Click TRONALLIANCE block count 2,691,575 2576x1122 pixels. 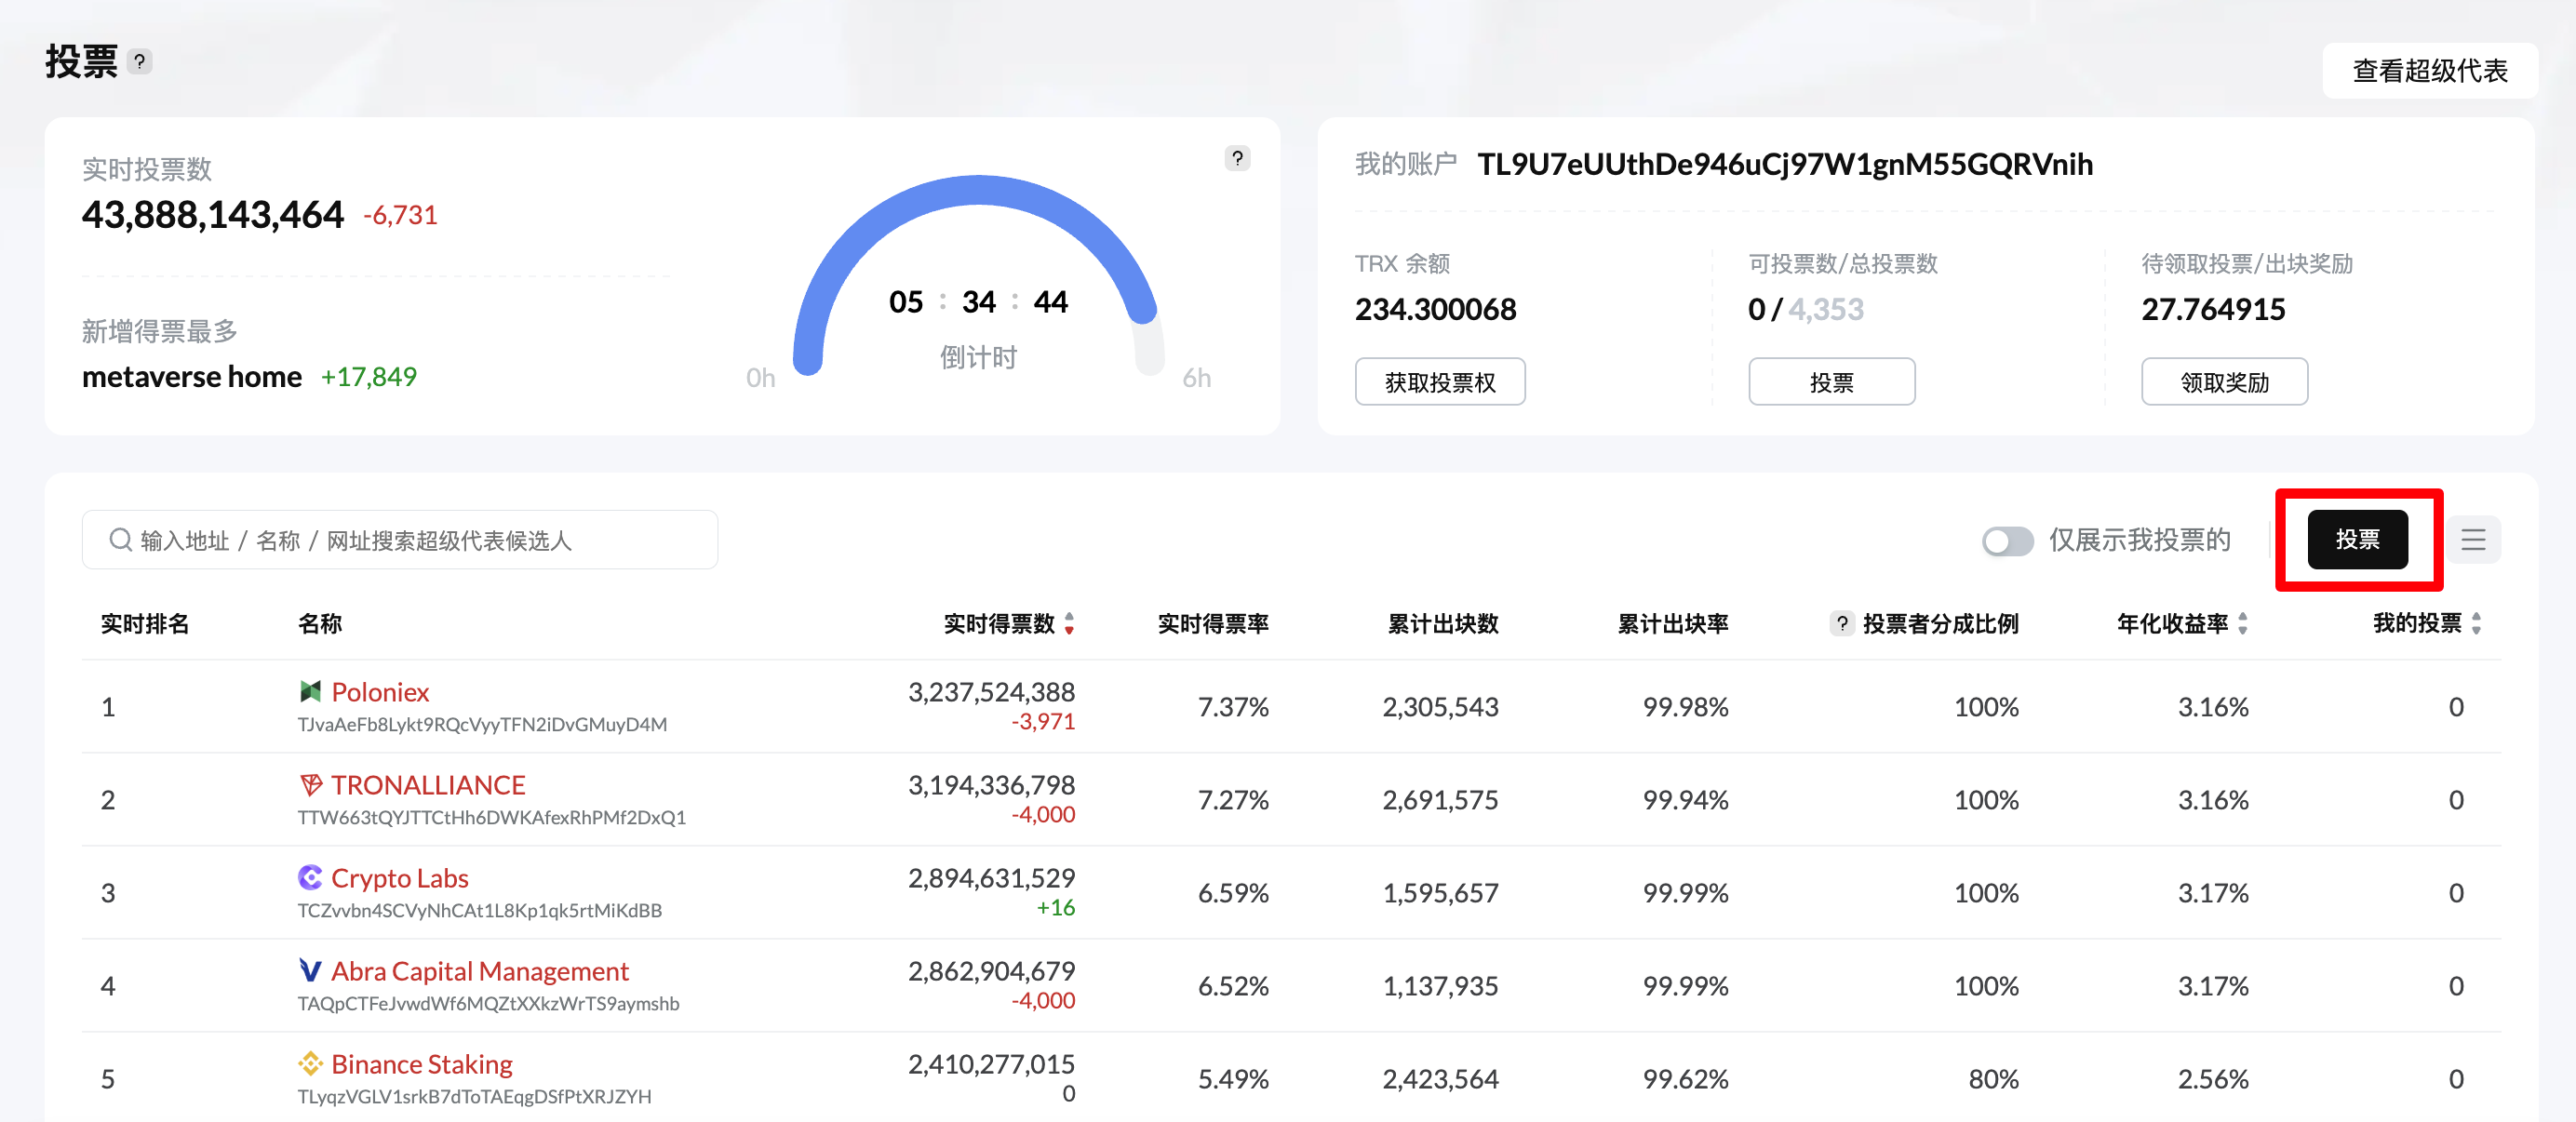[x=1440, y=800]
